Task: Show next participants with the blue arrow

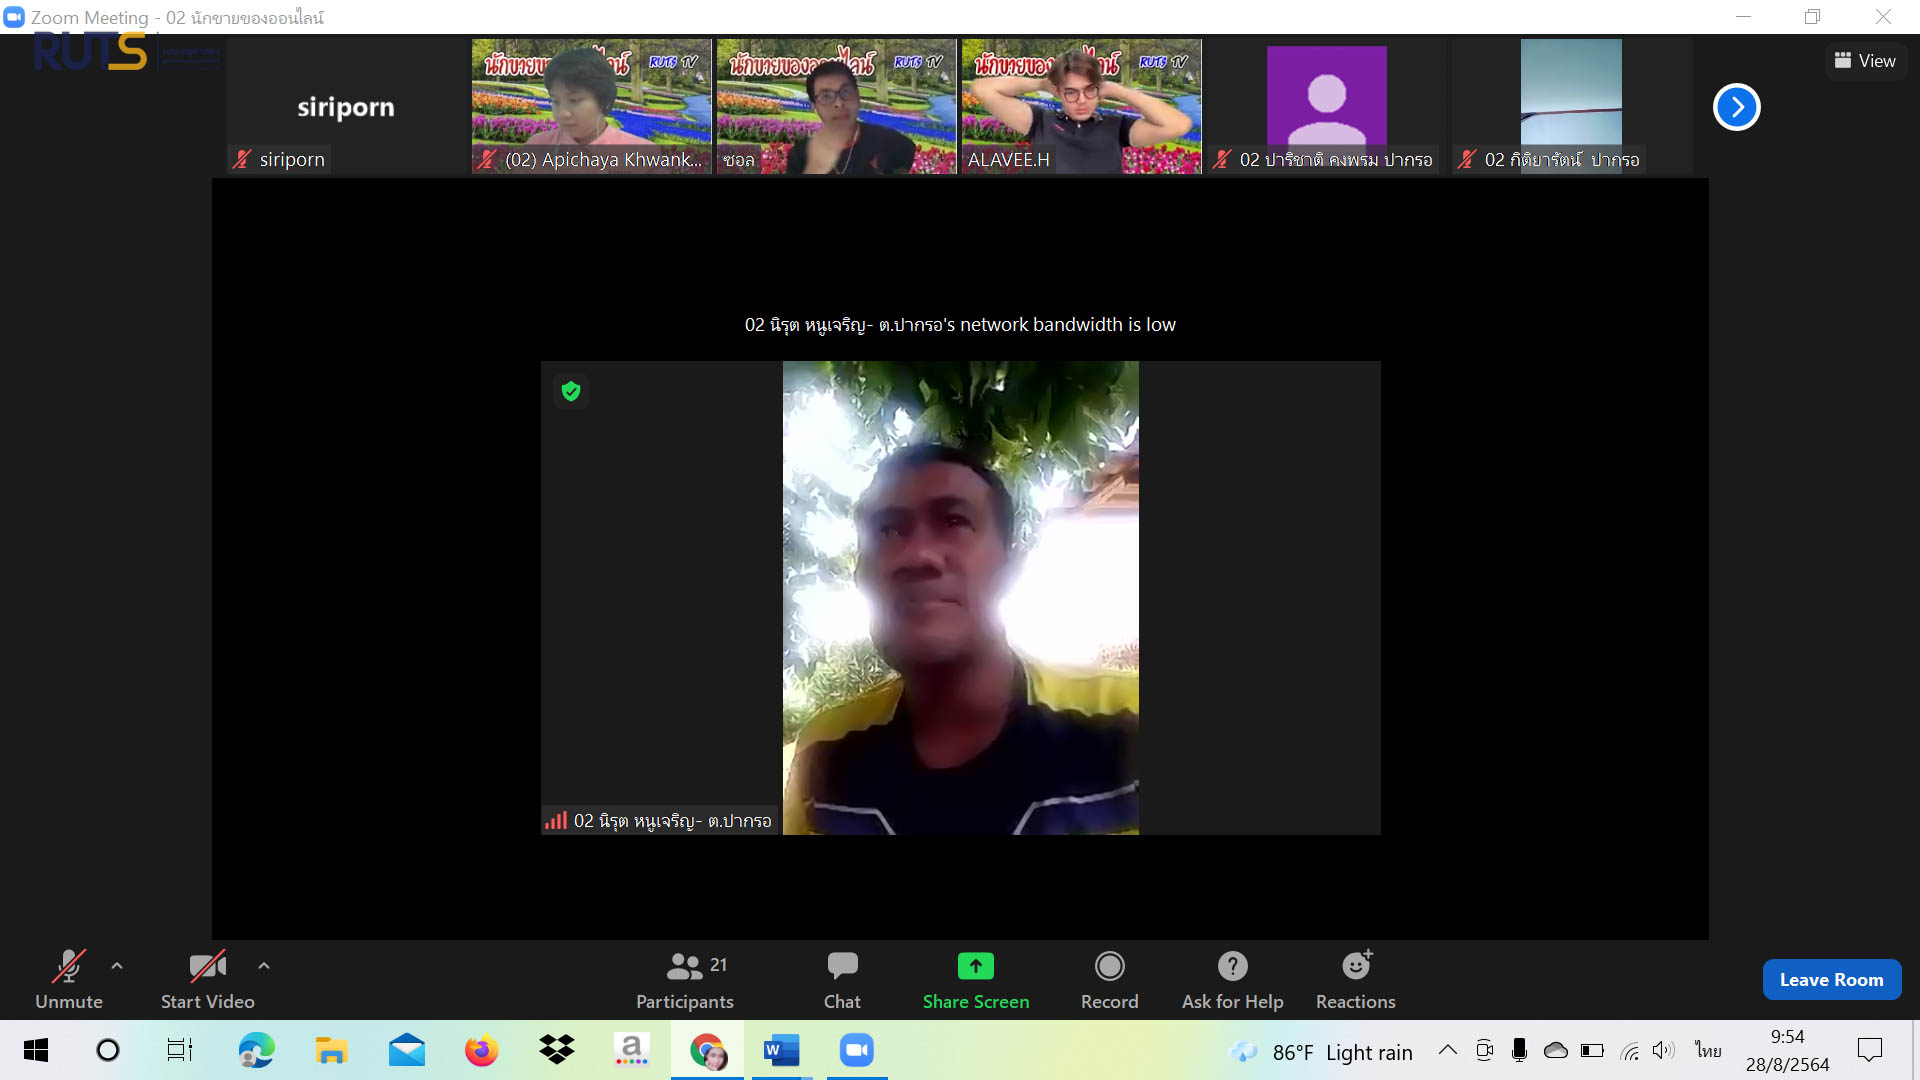Action: pos(1737,107)
